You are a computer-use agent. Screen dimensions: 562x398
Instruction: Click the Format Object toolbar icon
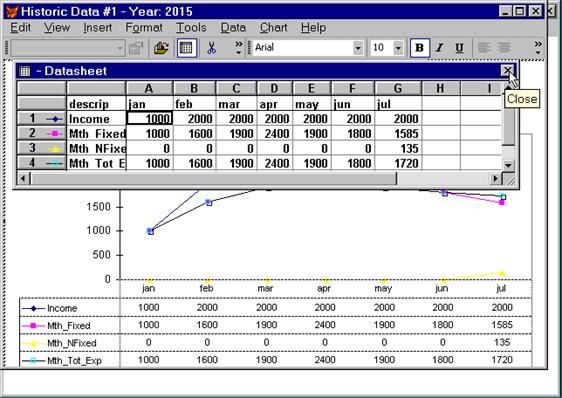tap(136, 48)
